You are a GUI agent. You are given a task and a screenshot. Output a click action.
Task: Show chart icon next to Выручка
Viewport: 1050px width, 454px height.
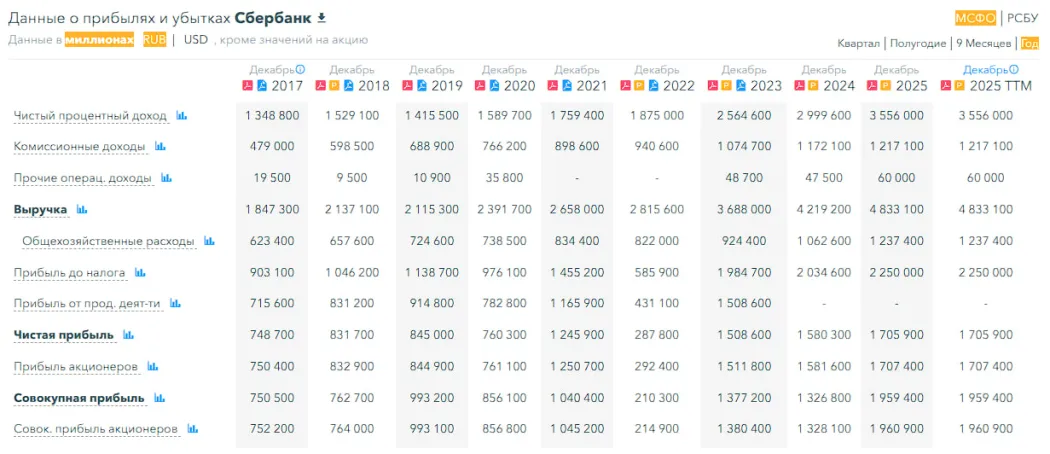click(82, 210)
